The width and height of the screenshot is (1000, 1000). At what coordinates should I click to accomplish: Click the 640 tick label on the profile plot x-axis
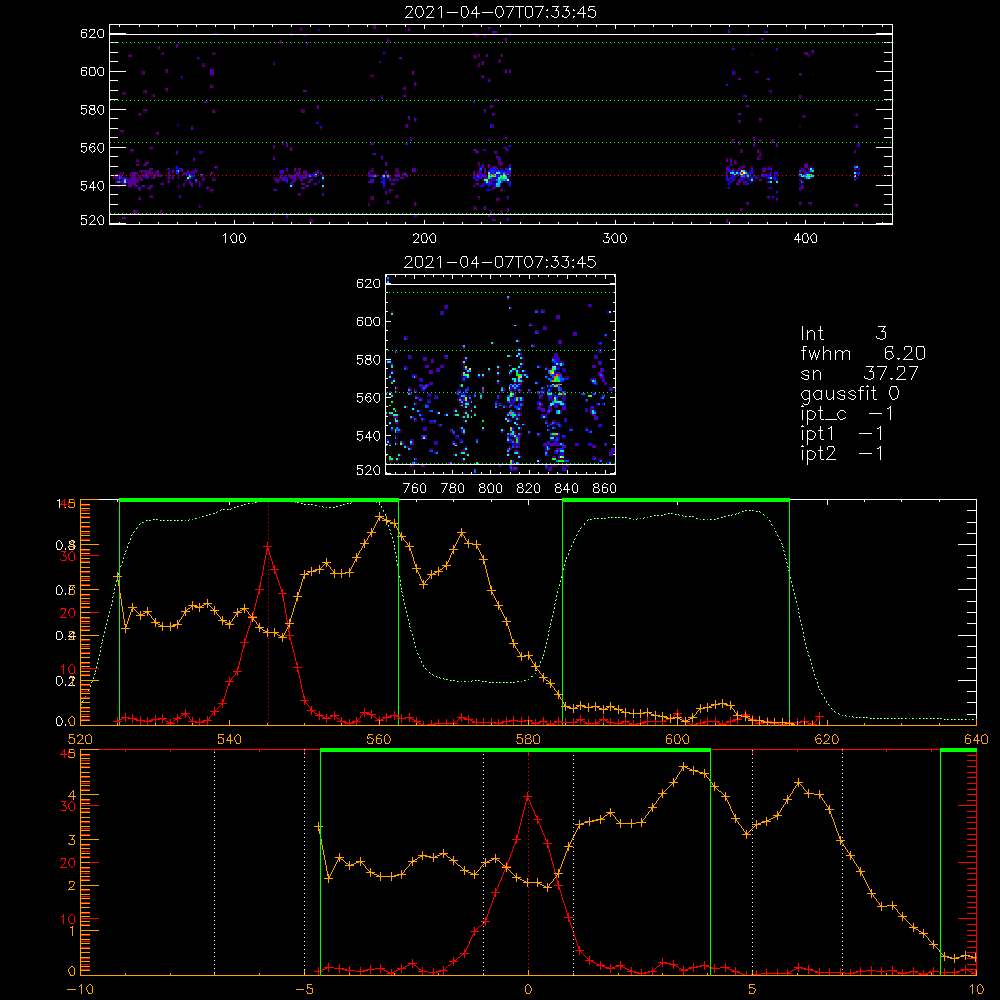[976, 739]
